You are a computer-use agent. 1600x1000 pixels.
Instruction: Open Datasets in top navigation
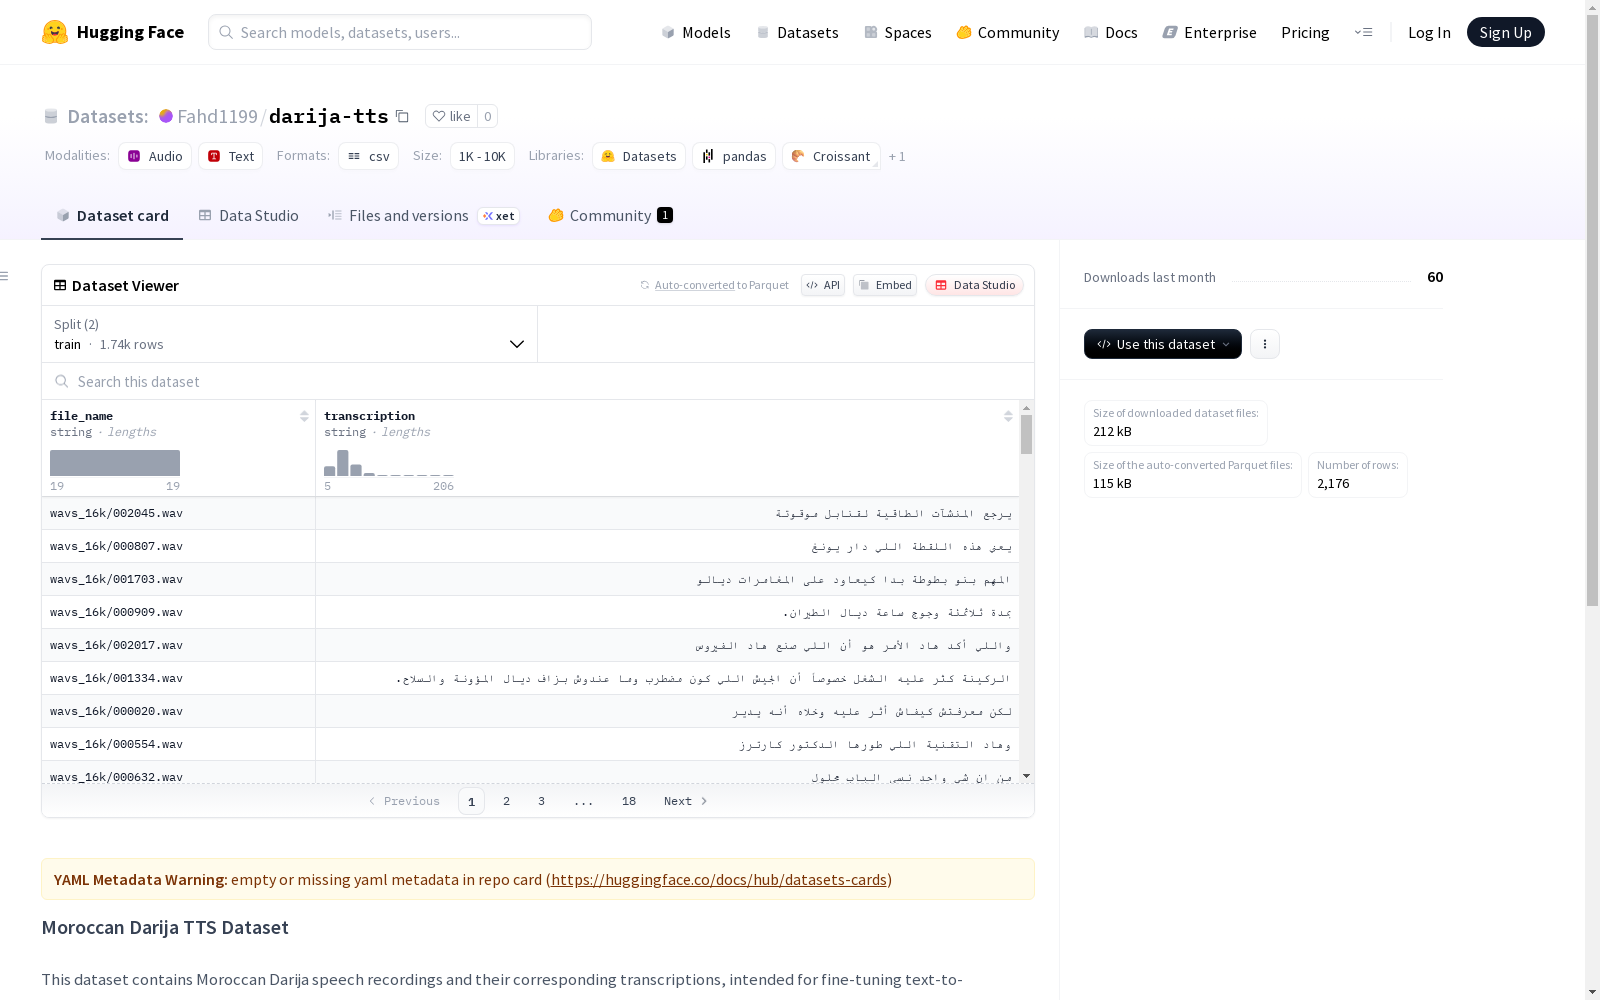tap(797, 32)
